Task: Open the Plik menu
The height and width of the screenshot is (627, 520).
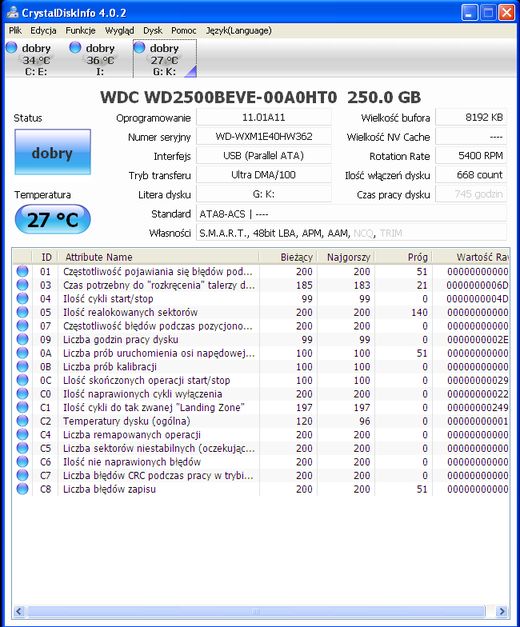Action: click(x=15, y=30)
